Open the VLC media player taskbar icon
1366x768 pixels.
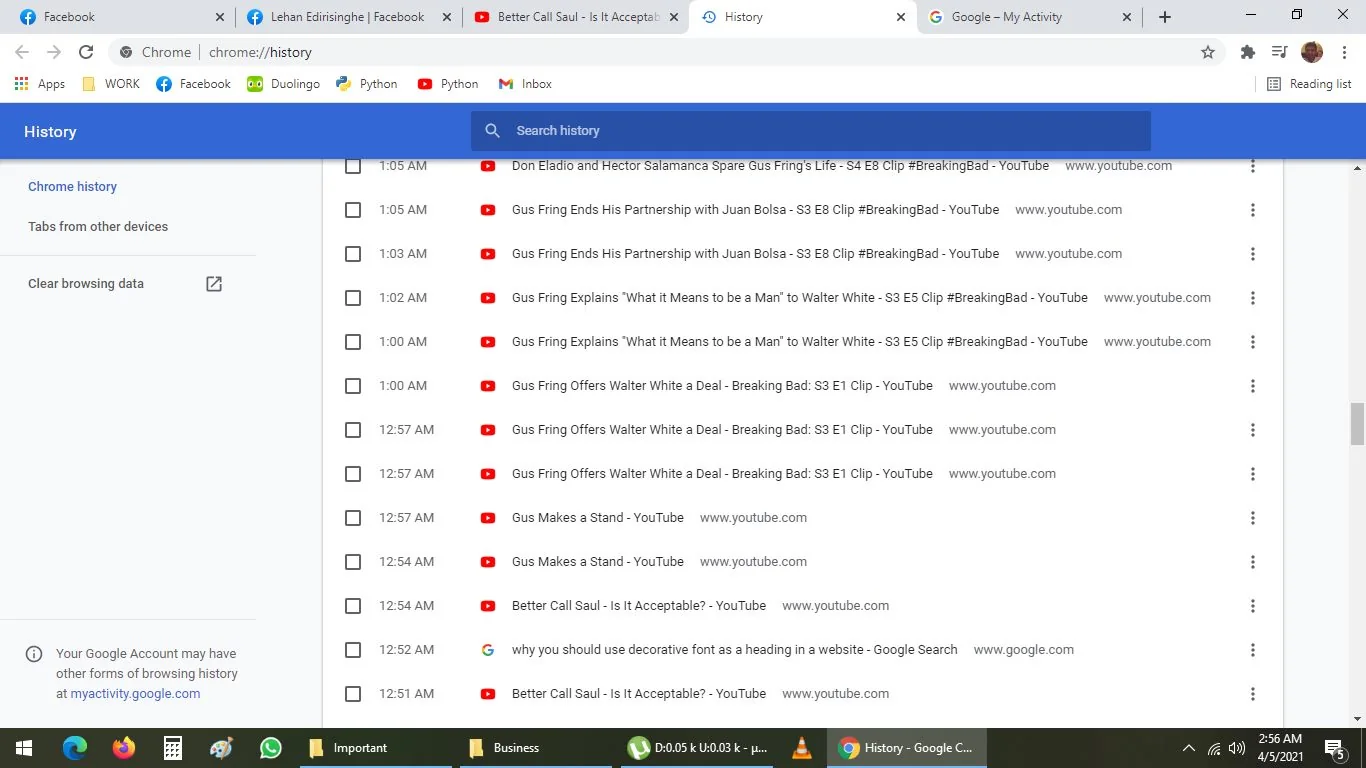point(802,748)
